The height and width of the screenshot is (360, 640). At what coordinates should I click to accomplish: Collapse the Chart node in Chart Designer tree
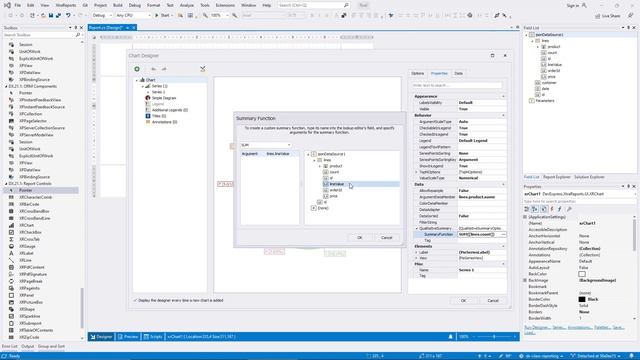click(137, 80)
